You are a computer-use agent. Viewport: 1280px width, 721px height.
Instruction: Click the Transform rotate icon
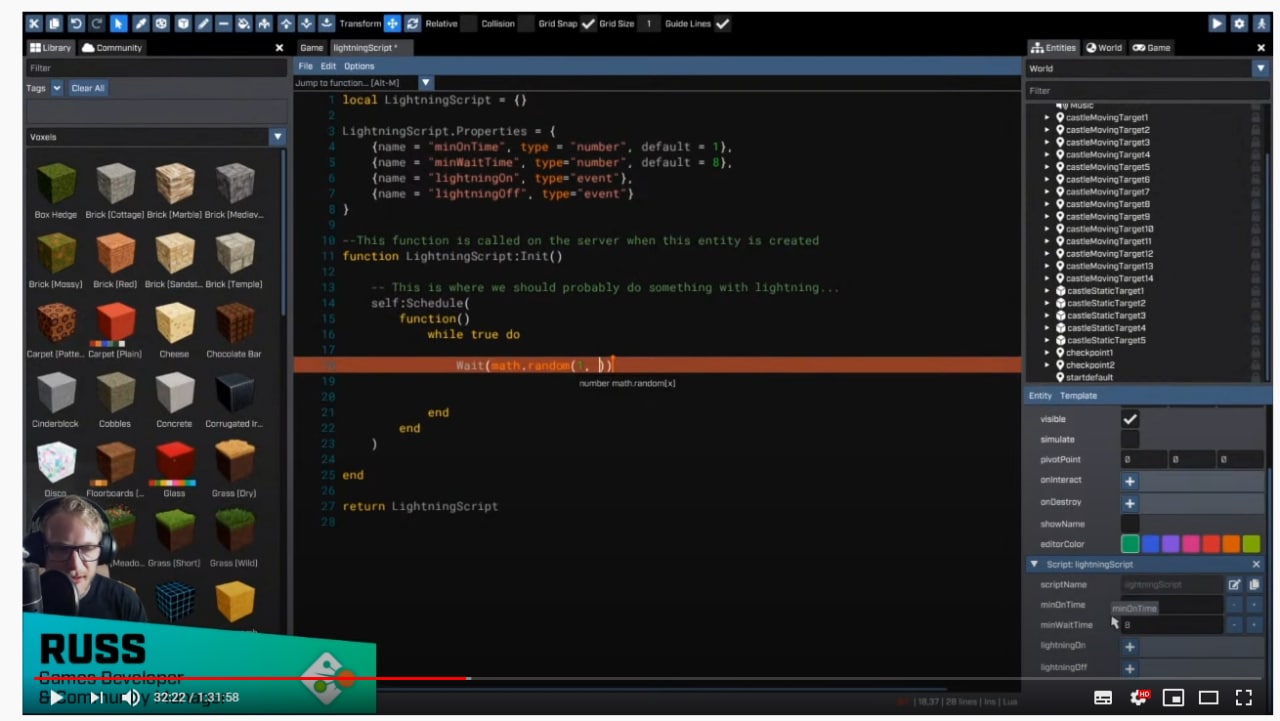(x=412, y=23)
